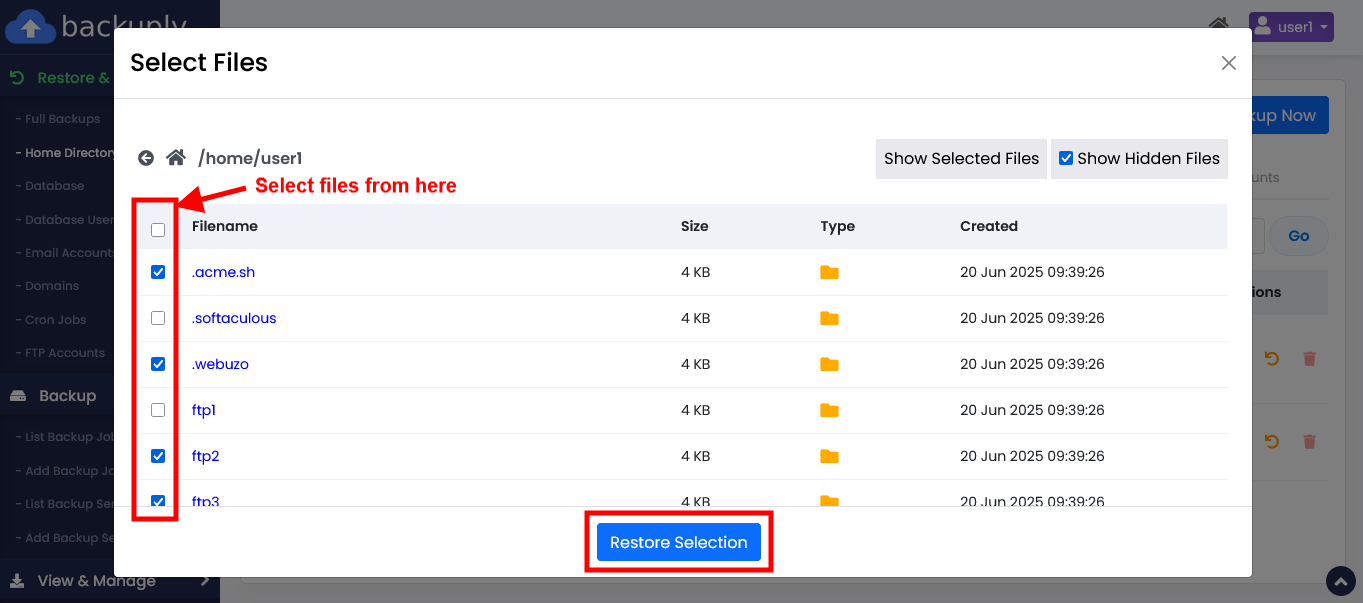Click the back arrow icon beside the path
The image size is (1363, 603).
pyautogui.click(x=146, y=158)
